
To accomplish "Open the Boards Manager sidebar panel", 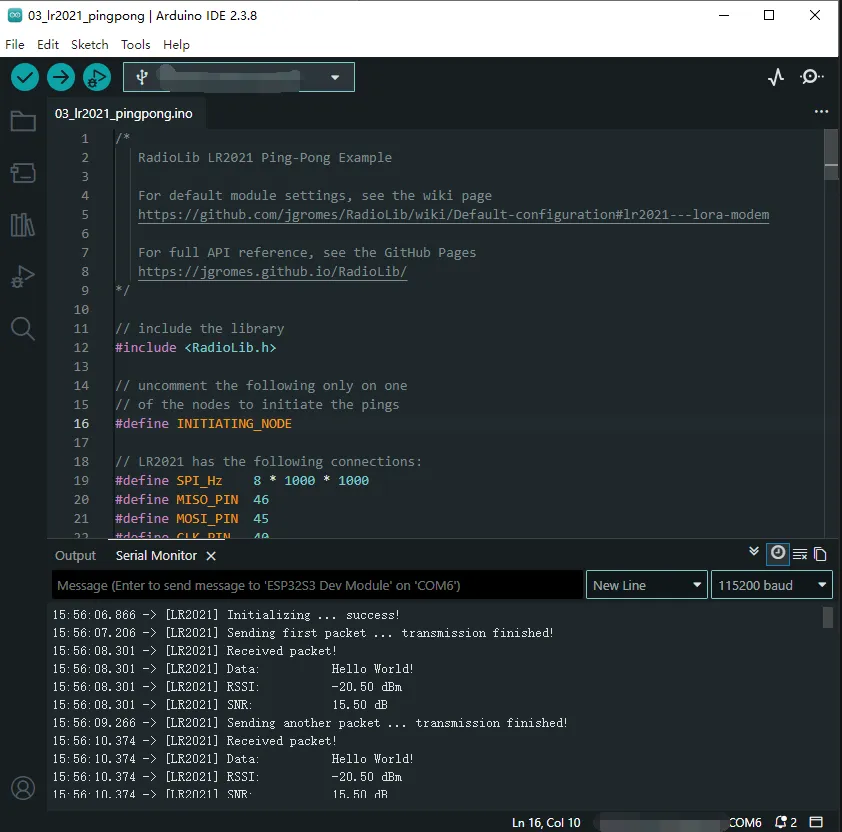I will (22, 173).
